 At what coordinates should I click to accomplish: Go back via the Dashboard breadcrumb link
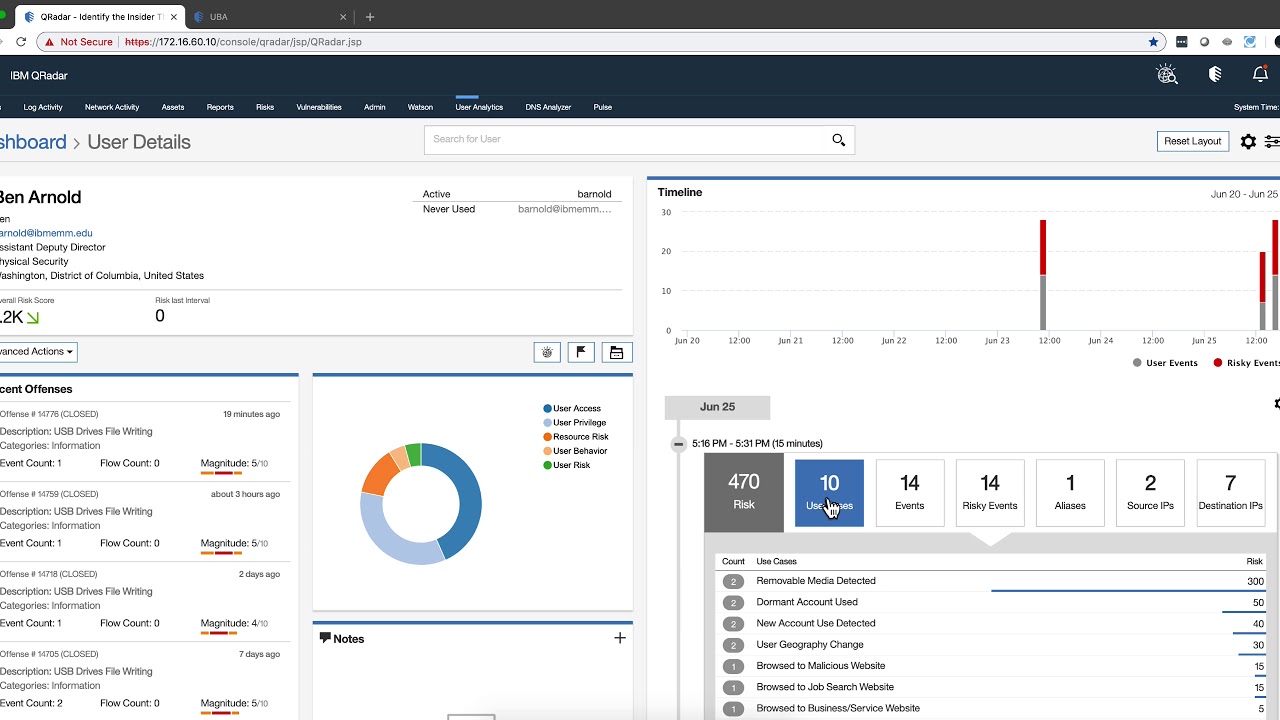[x=33, y=142]
